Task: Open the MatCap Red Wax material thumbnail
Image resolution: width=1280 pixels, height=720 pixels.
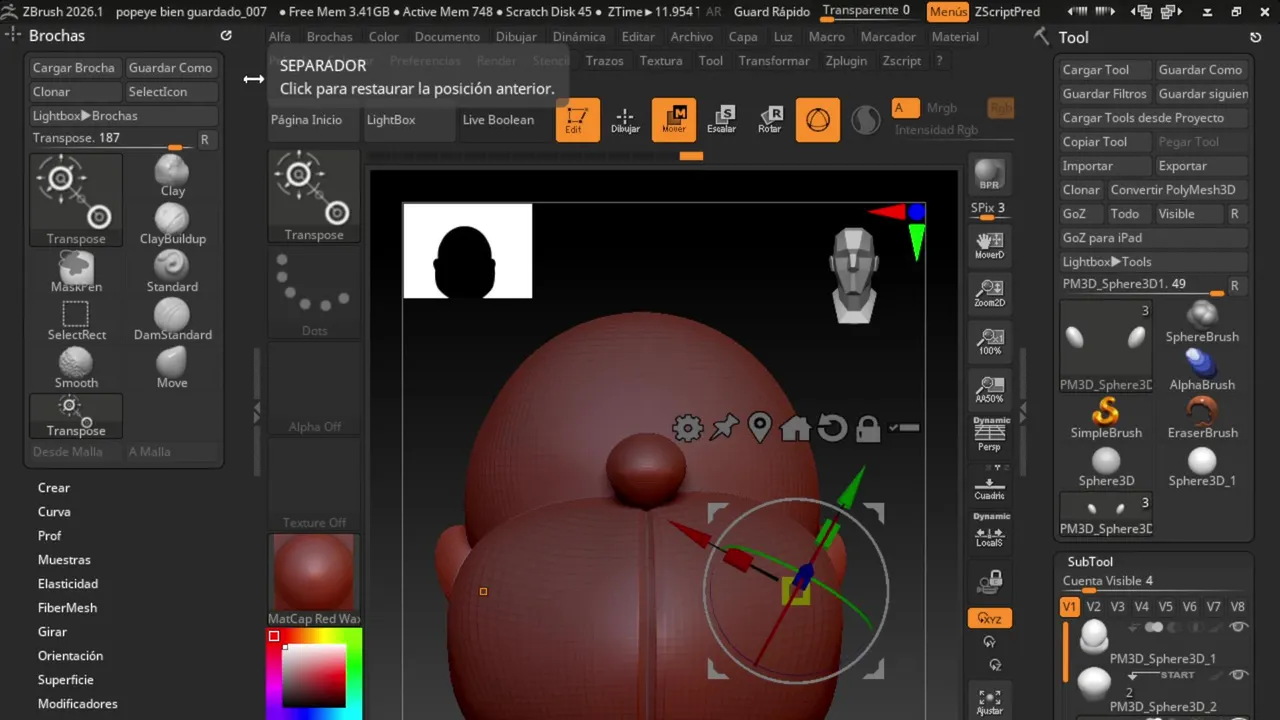Action: pos(313,573)
